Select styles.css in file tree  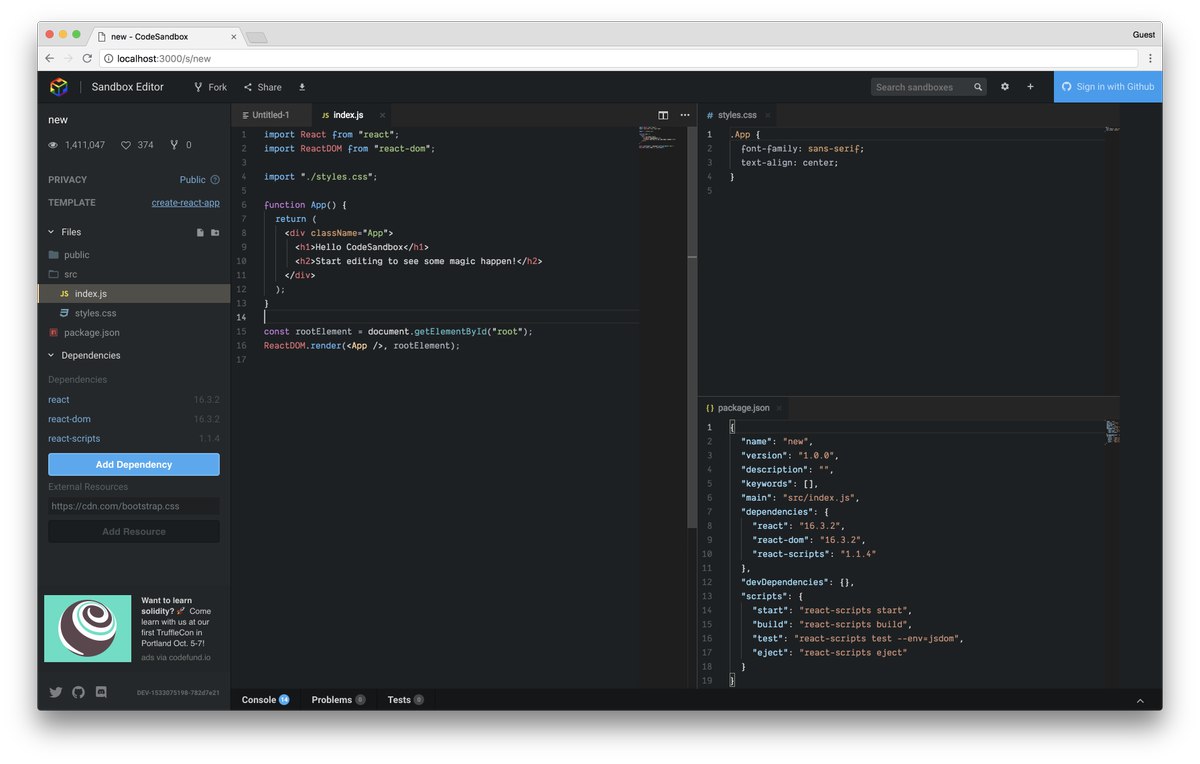[134, 313]
